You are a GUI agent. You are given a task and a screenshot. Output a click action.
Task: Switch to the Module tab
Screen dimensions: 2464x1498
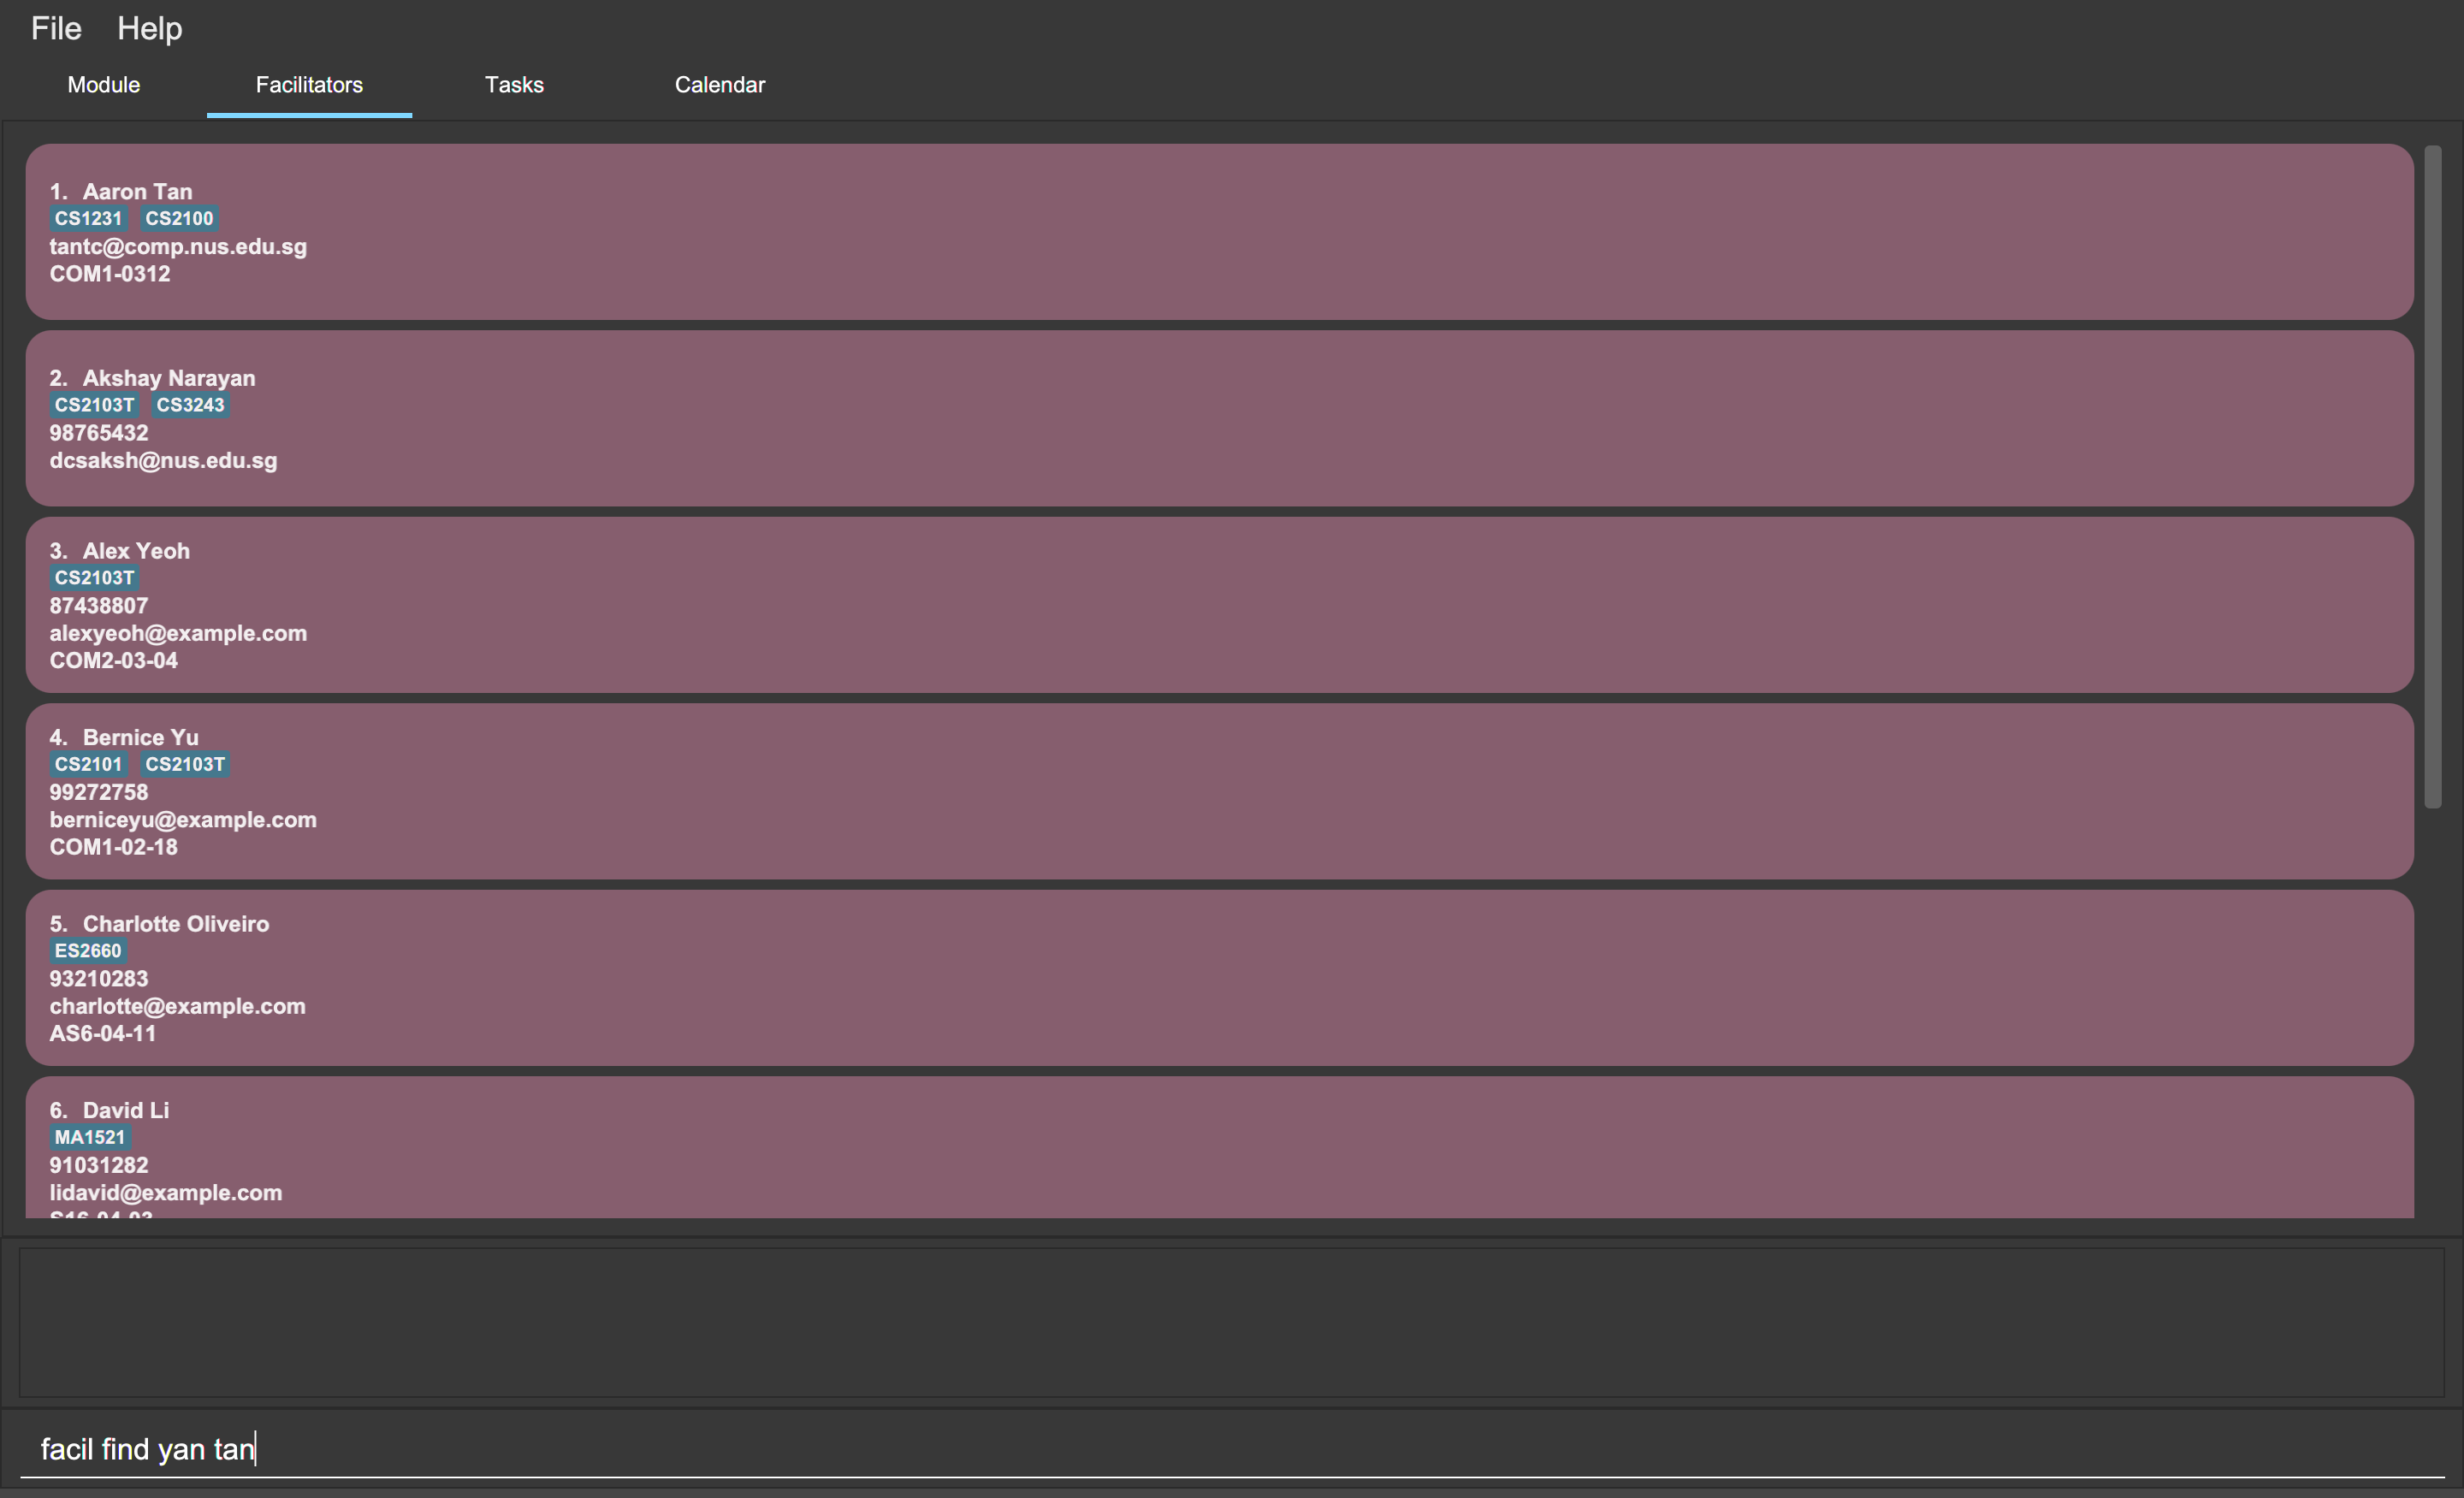(x=103, y=85)
